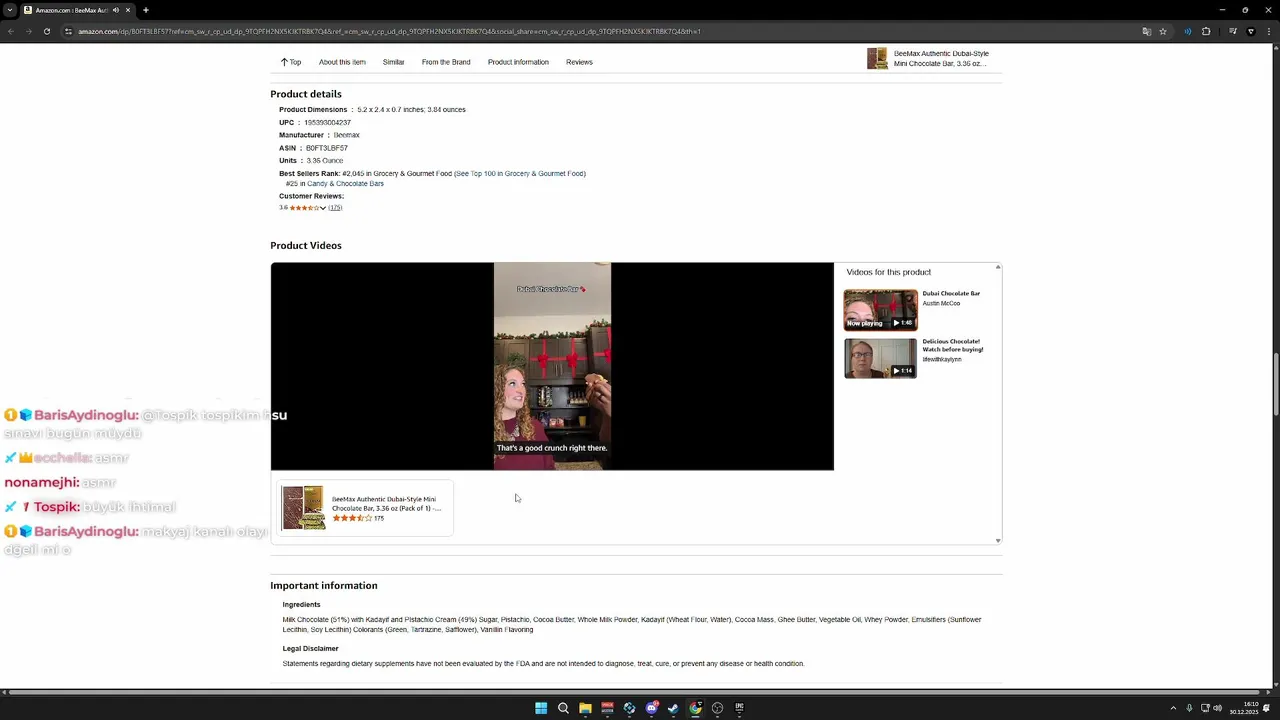Open a new browser tab
The width and height of the screenshot is (1280, 720).
(x=146, y=10)
